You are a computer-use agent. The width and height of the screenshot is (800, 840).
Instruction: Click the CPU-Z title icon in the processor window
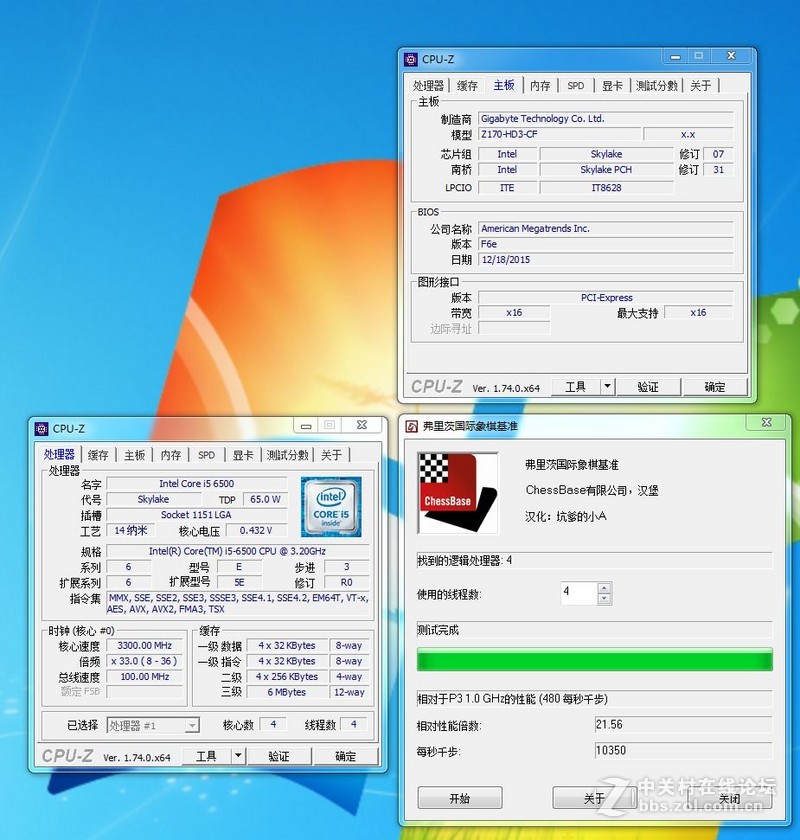[x=41, y=429]
